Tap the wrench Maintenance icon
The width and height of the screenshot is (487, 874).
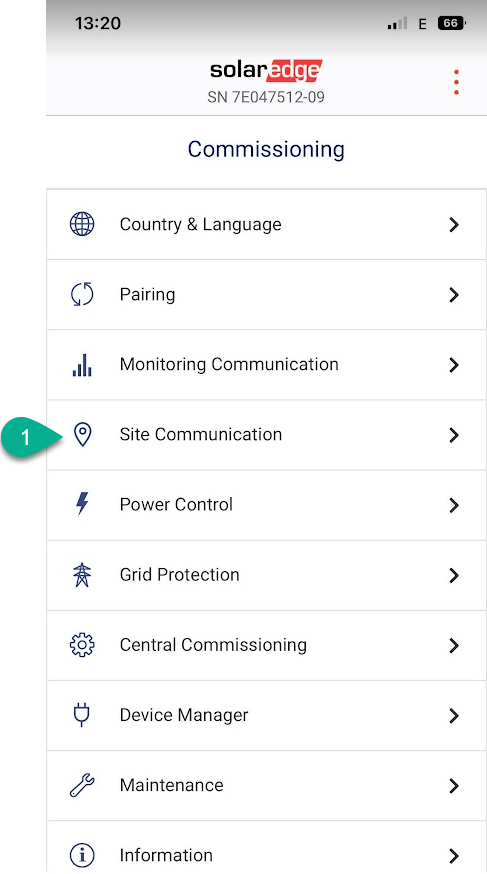coord(82,785)
